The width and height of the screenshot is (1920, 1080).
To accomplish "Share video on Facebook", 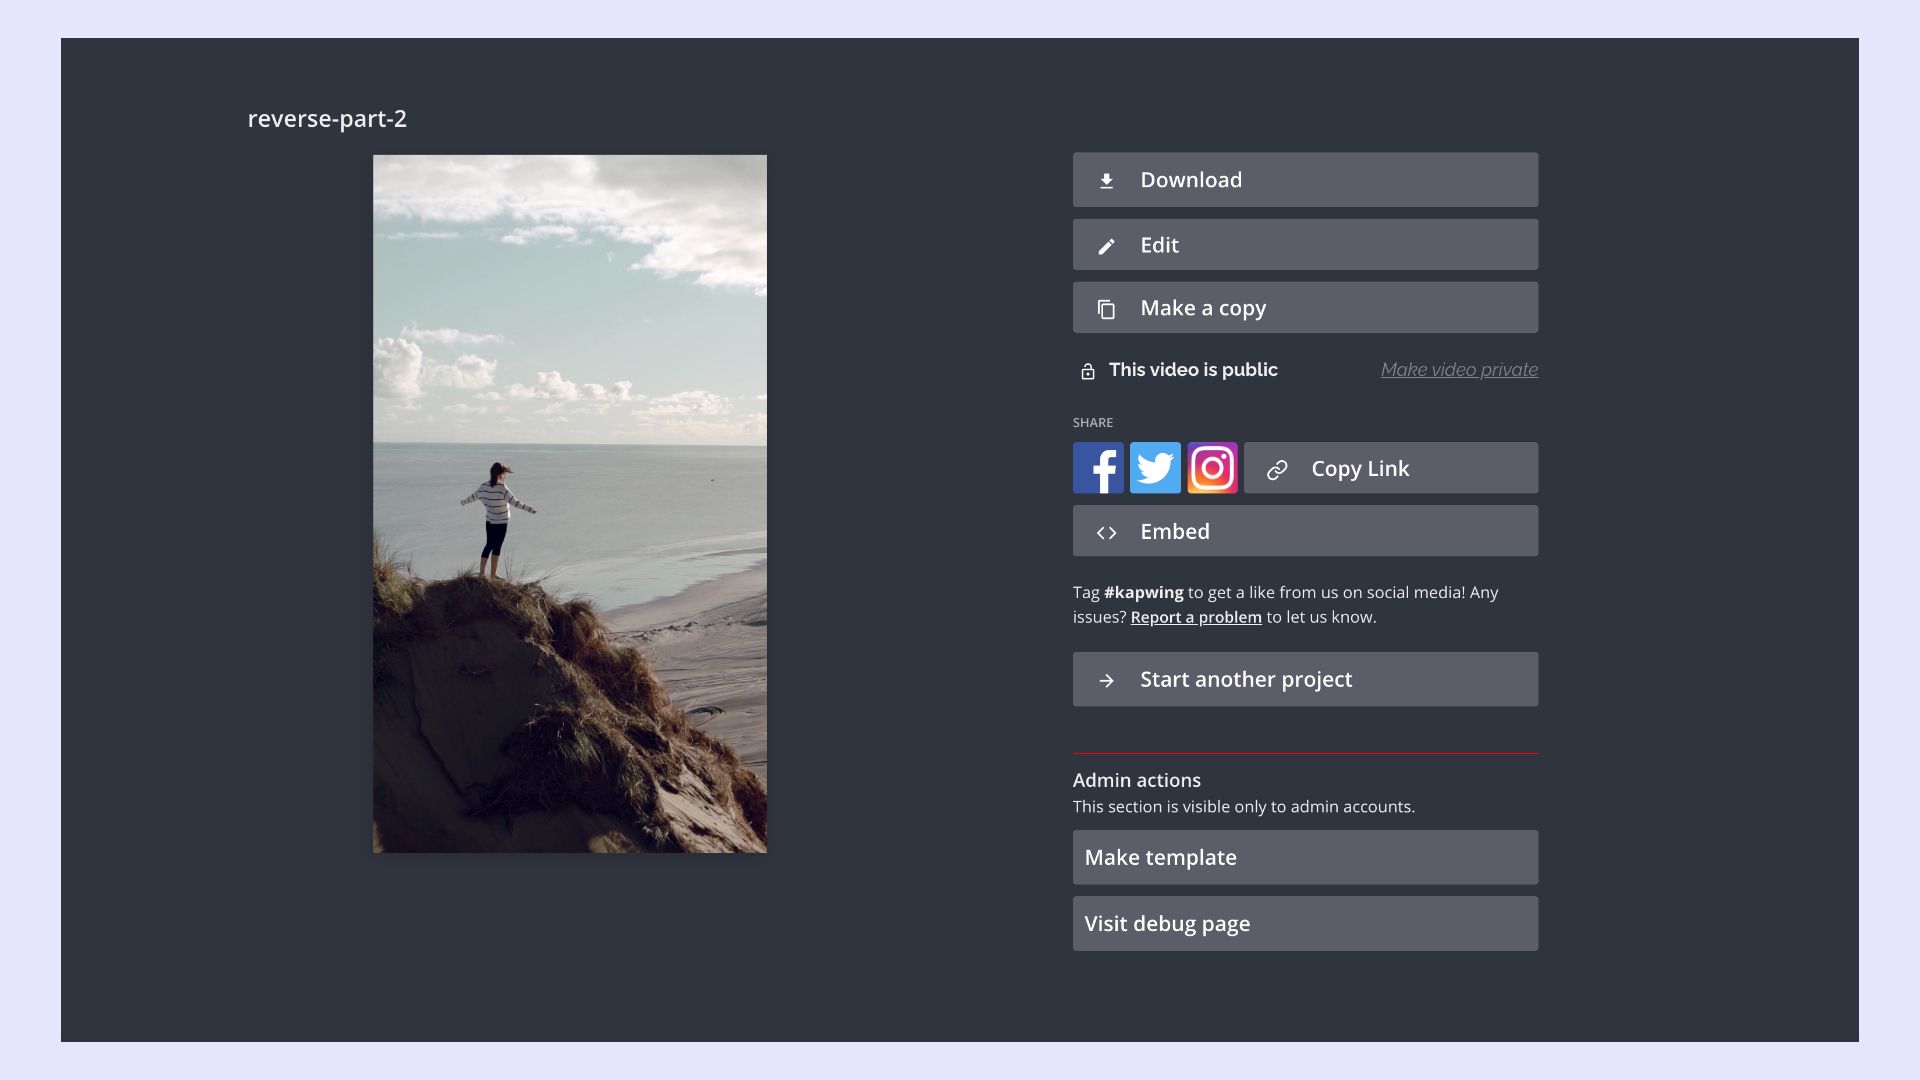I will 1098,468.
